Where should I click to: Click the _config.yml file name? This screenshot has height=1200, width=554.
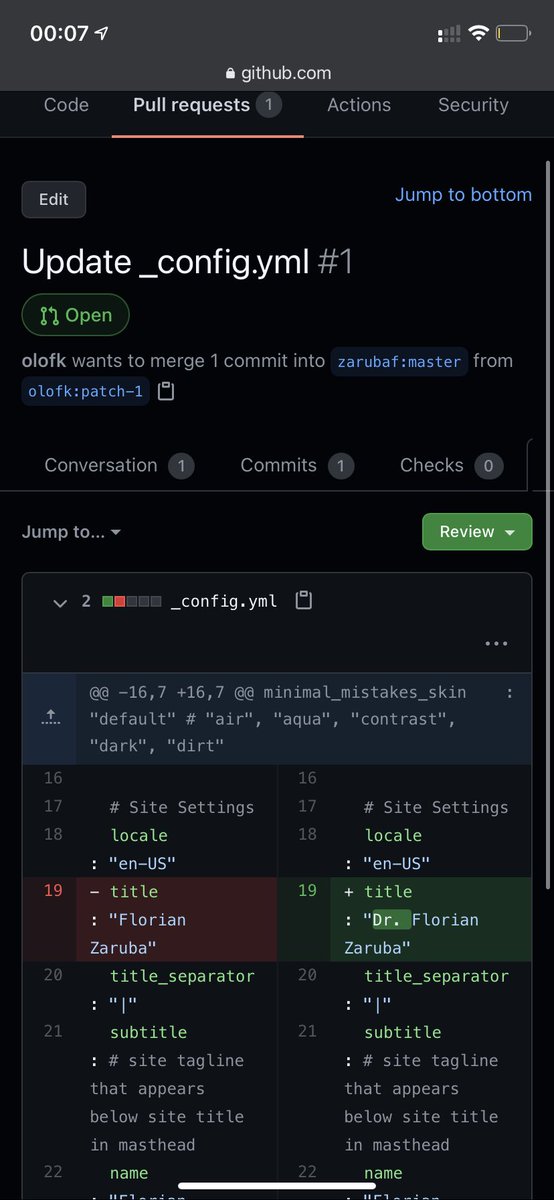tap(224, 601)
